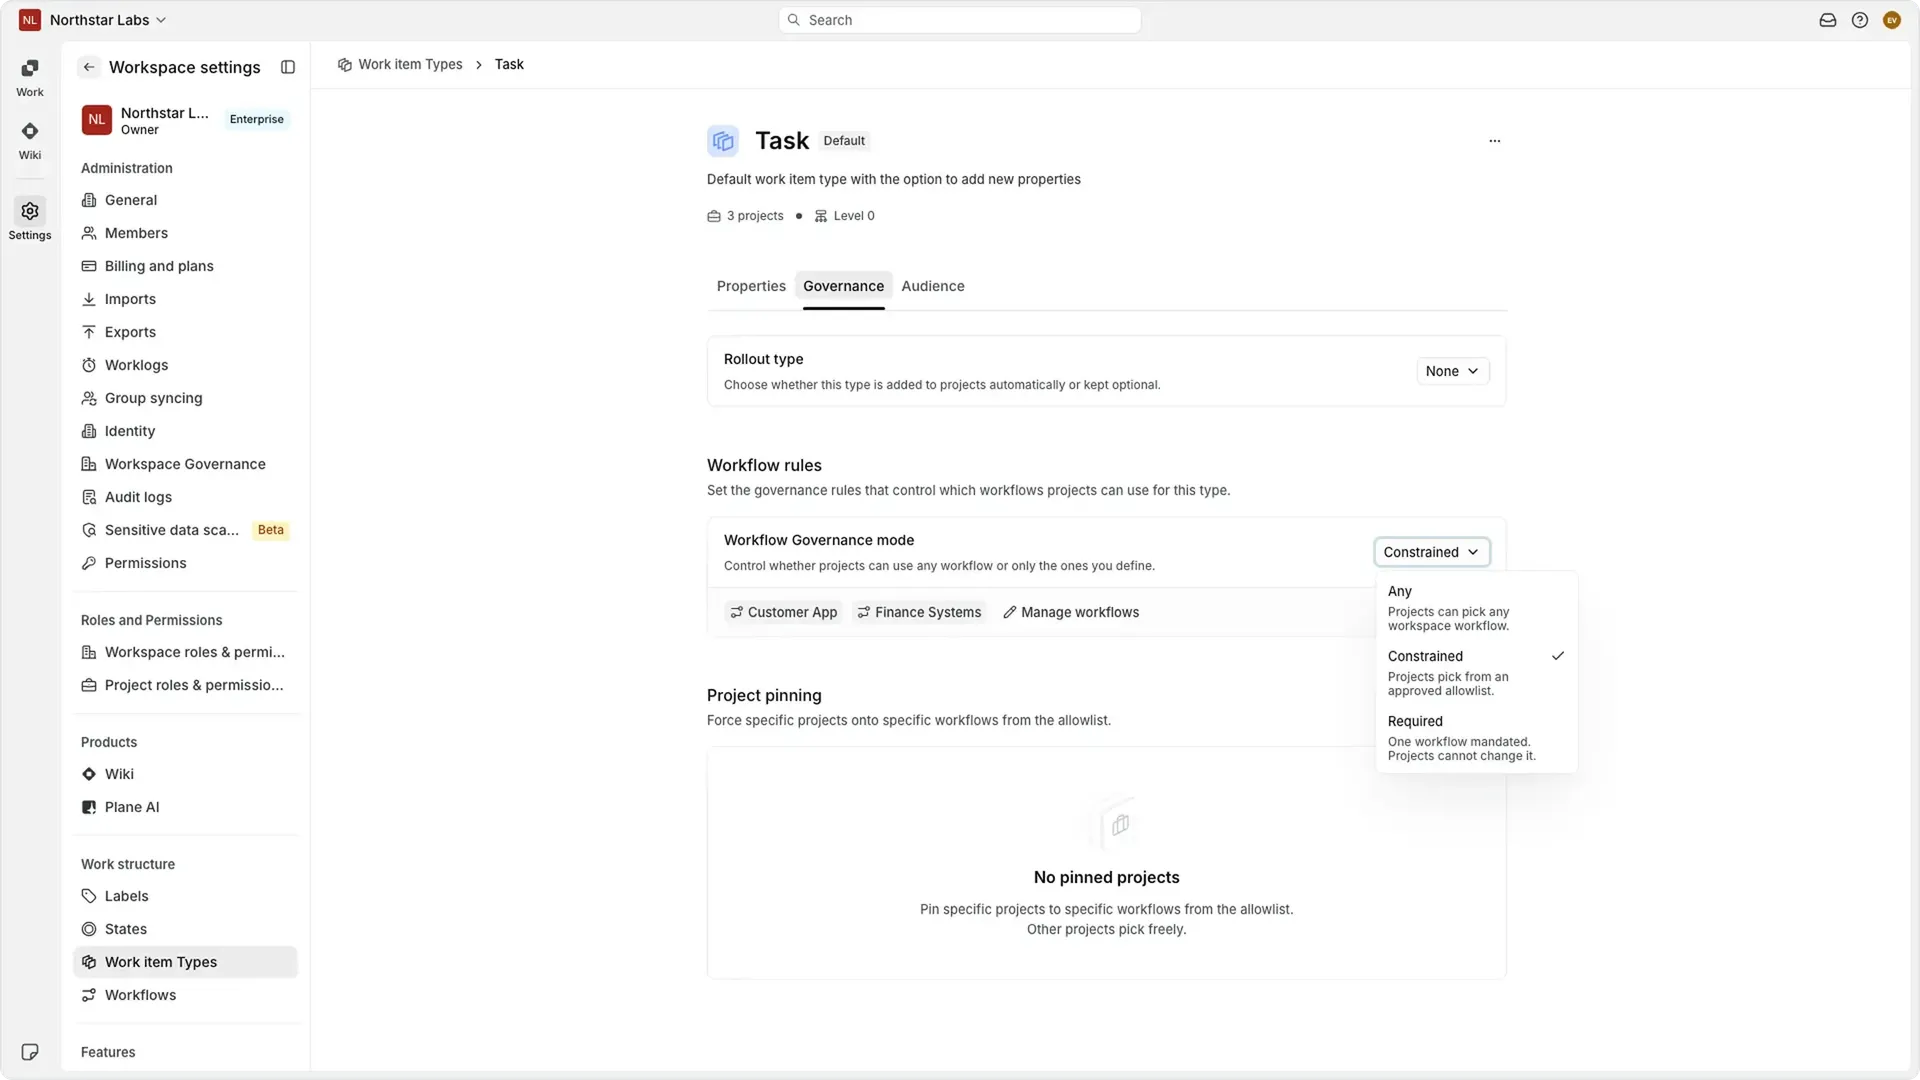Open the inbox icon in top bar
This screenshot has width=1920, height=1080.
[1828, 20]
